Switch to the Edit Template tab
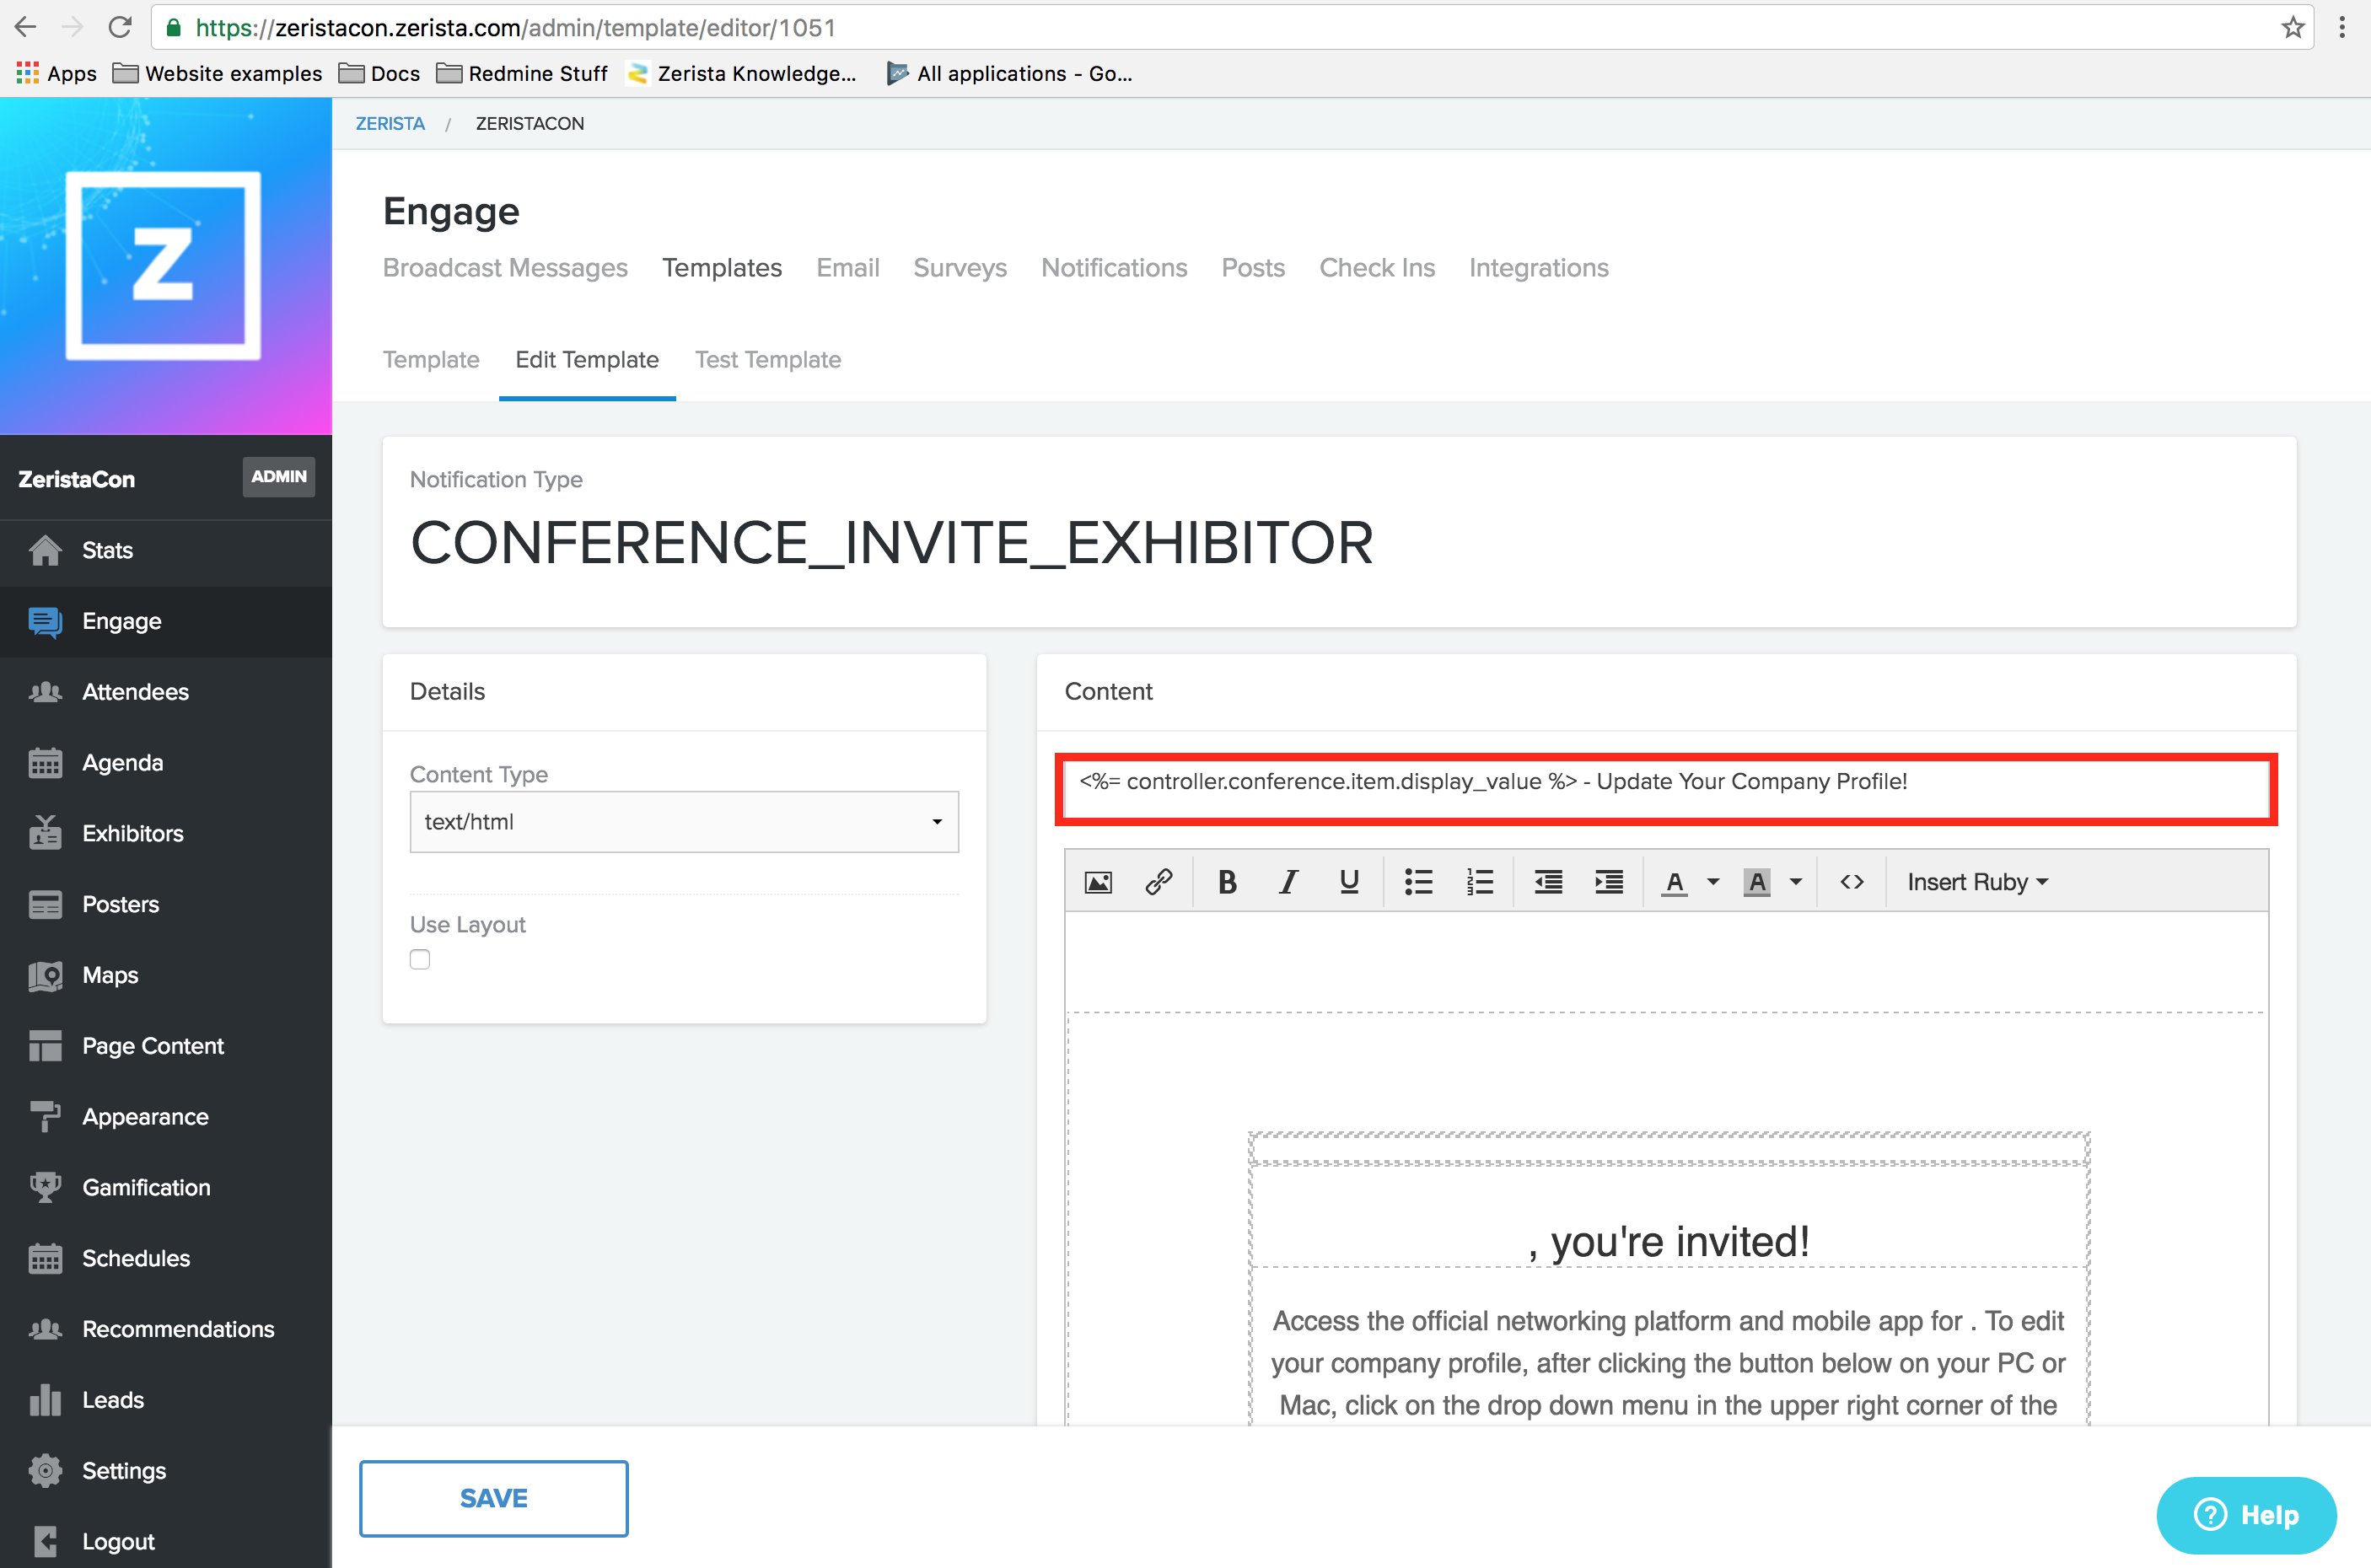Screen dimensions: 2371x1568 coord(587,360)
